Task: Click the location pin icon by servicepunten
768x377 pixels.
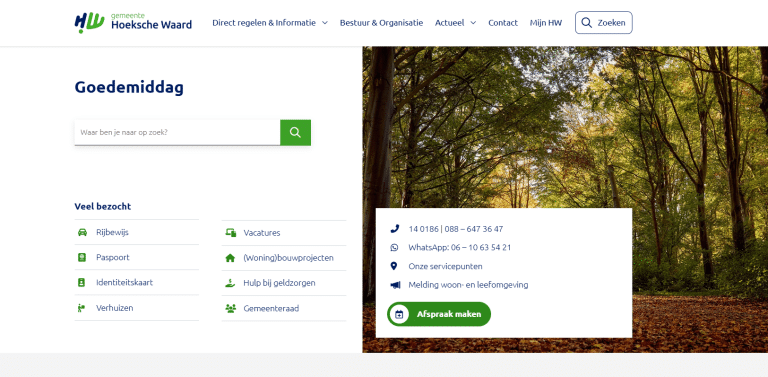Action: tap(393, 266)
